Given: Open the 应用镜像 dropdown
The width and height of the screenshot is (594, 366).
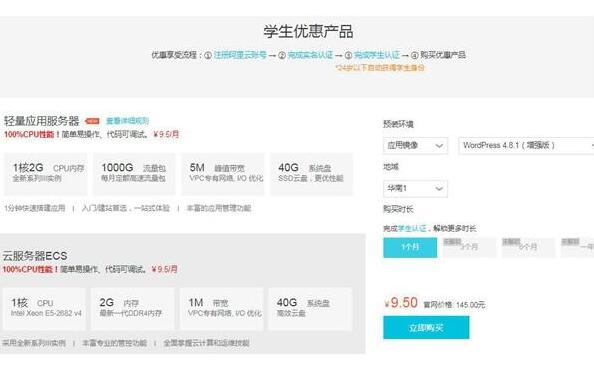Looking at the screenshot, I should (x=415, y=145).
